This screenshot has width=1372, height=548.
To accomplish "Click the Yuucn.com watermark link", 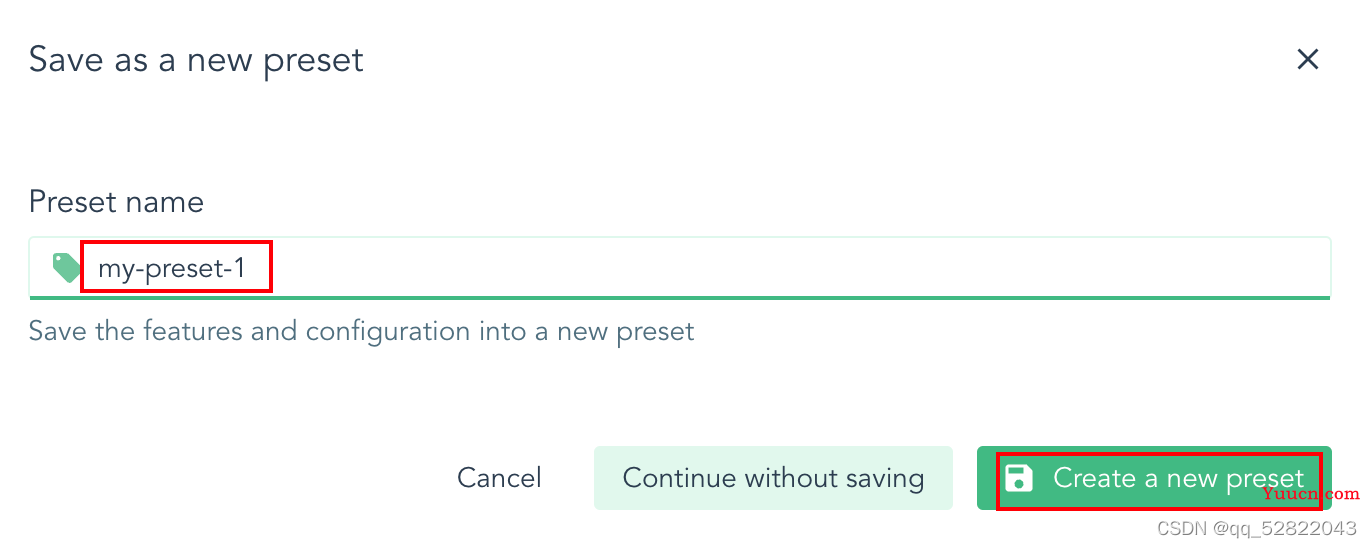I will (x=1310, y=494).
